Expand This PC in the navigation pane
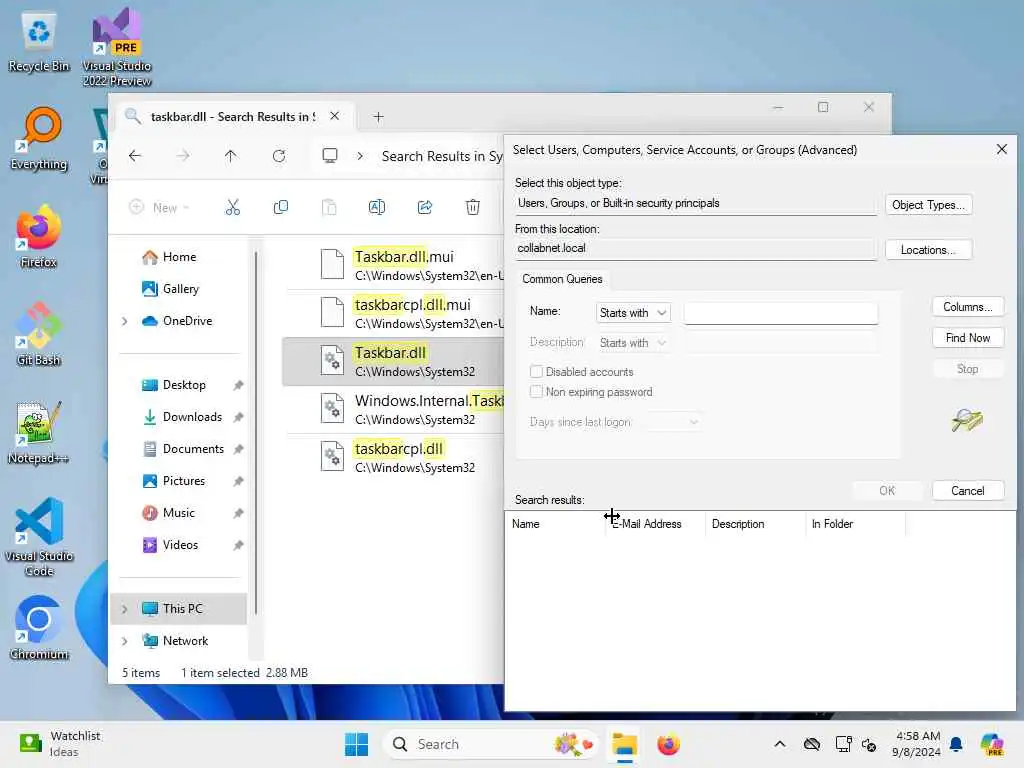1024x768 pixels. click(x=125, y=609)
